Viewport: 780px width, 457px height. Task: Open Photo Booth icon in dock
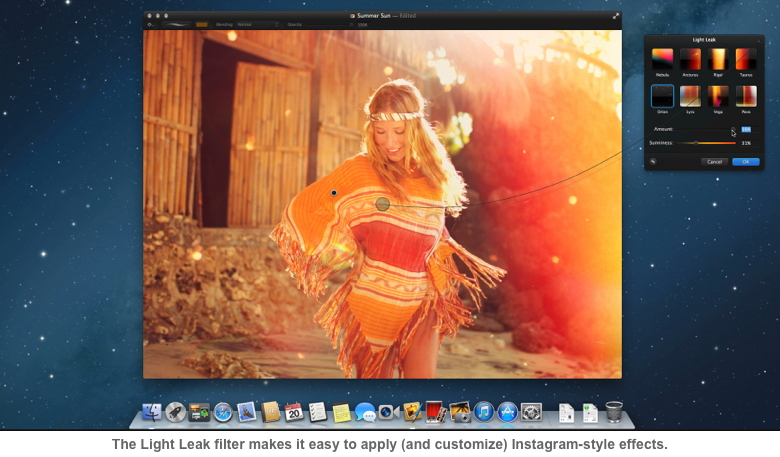[x=436, y=412]
